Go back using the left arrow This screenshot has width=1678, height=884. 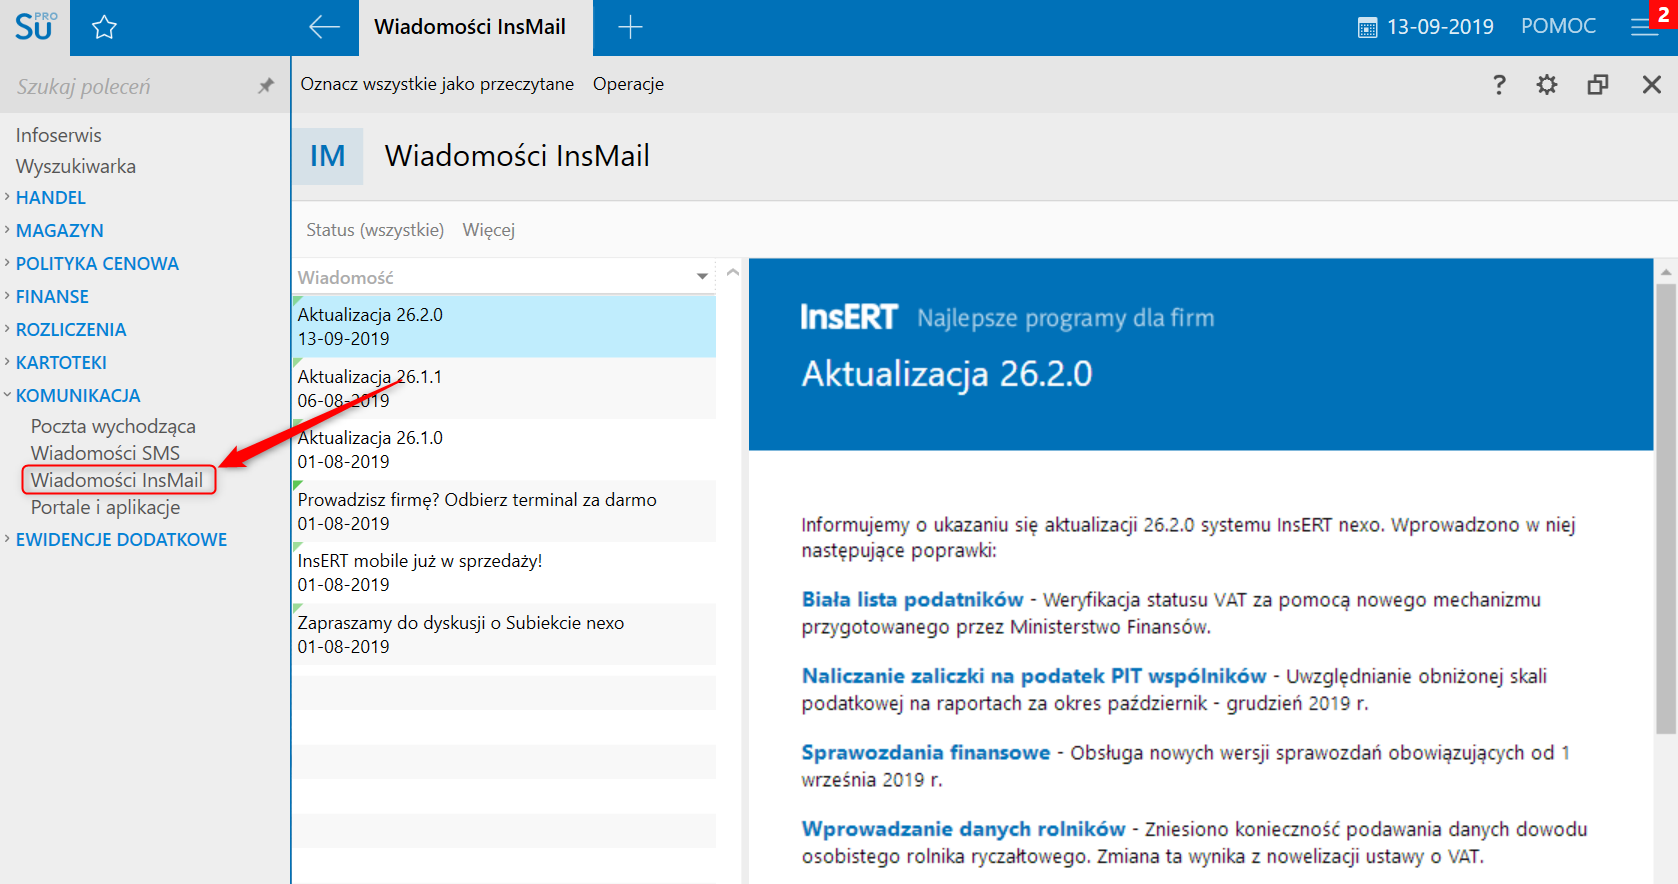324,27
